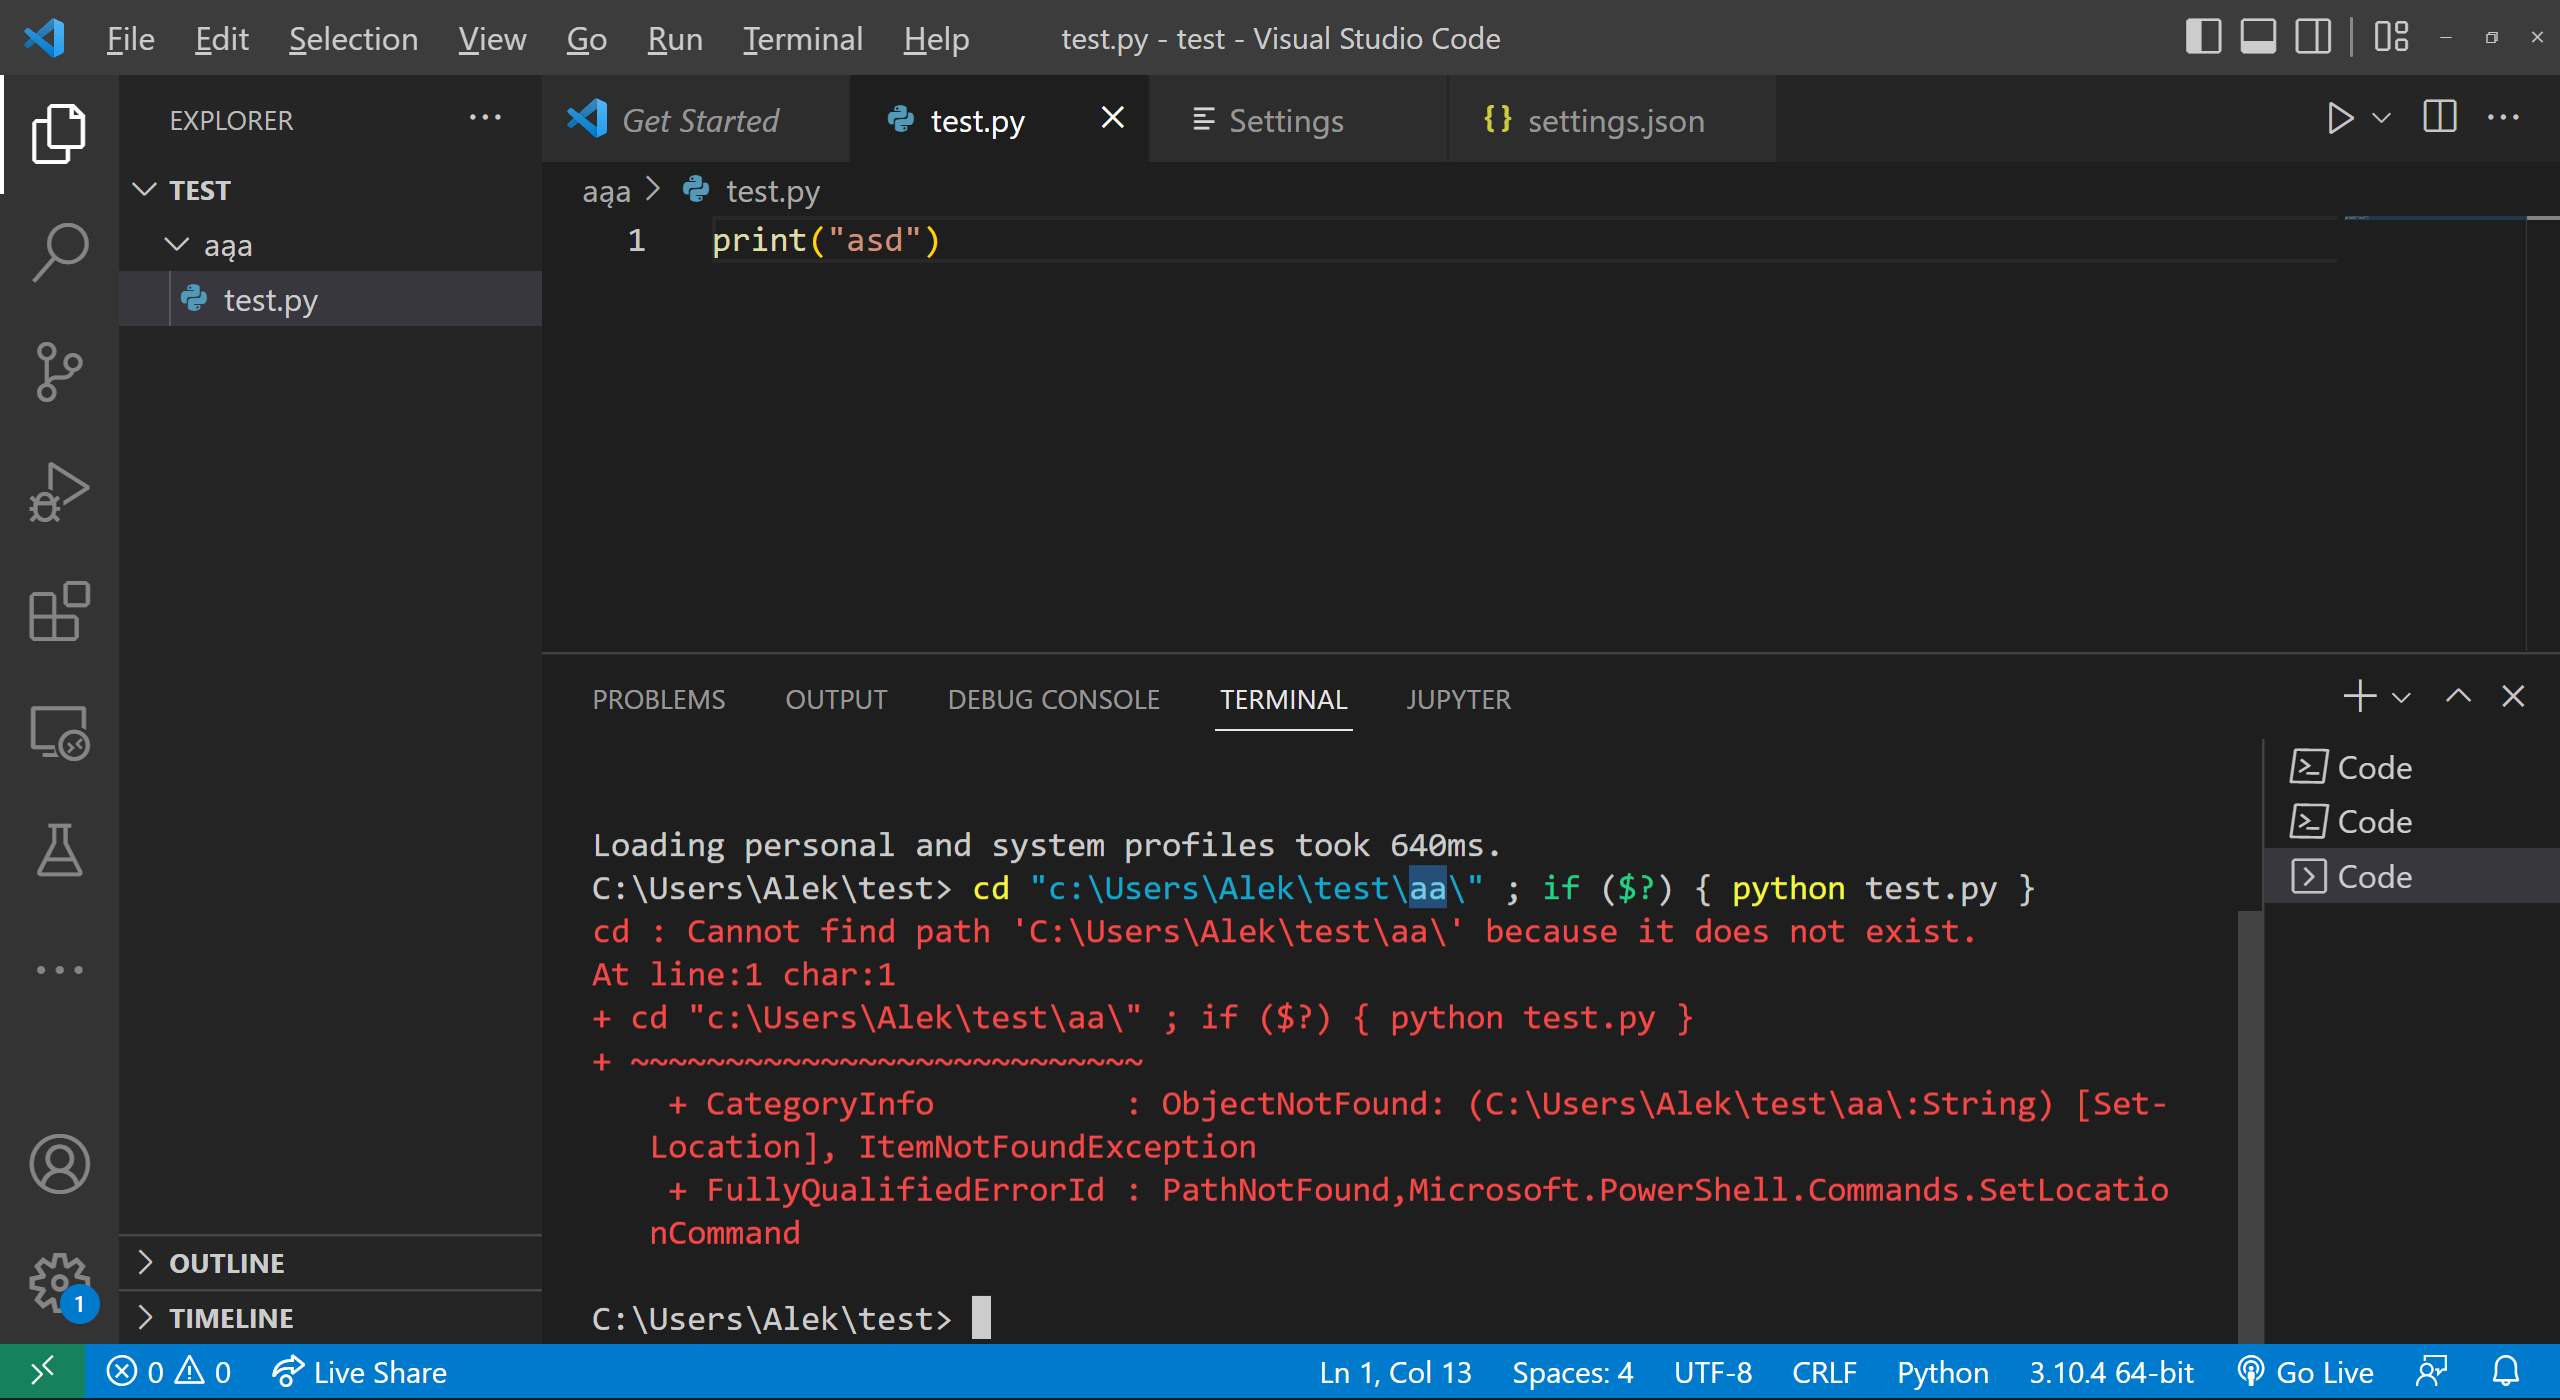Click aąa in the breadcrumb

coord(606,190)
